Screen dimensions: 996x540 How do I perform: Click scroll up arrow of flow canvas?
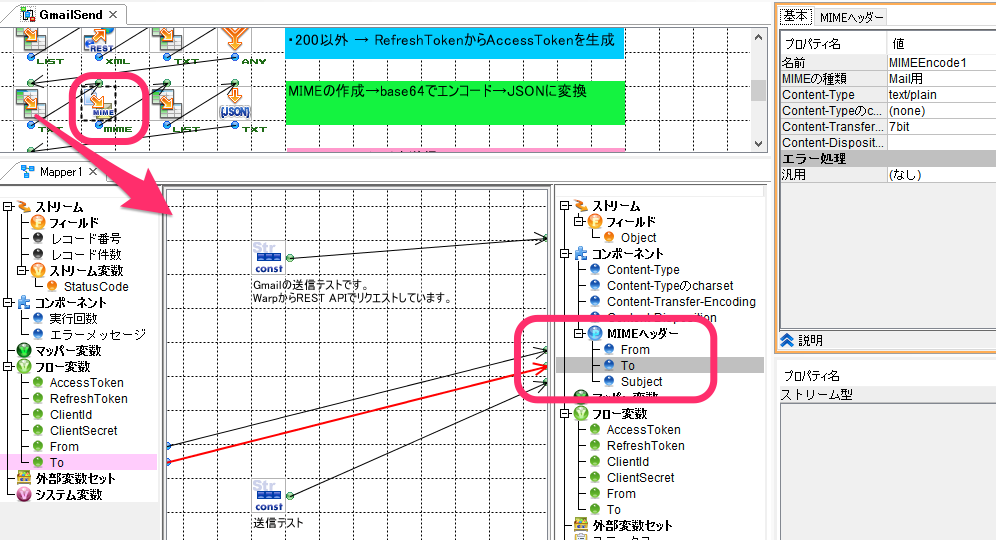pyautogui.click(x=758, y=38)
